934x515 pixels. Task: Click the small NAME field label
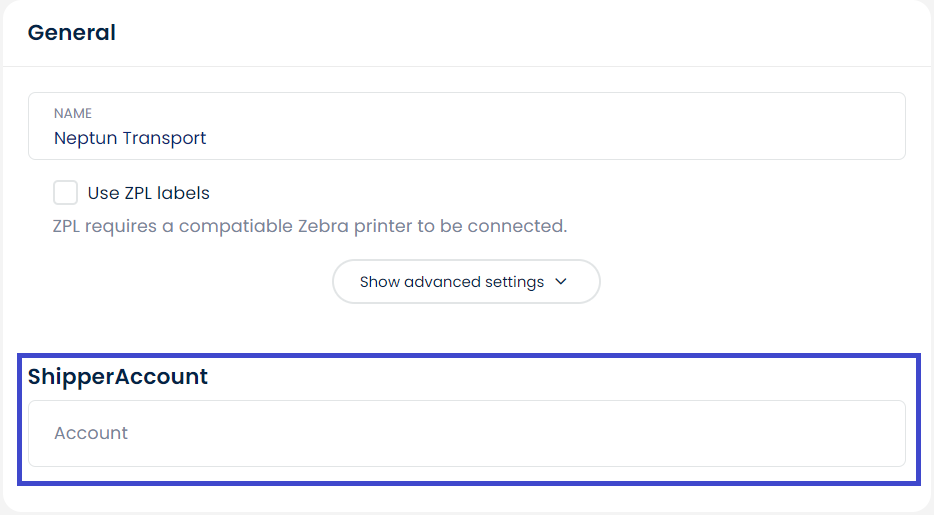(x=73, y=114)
